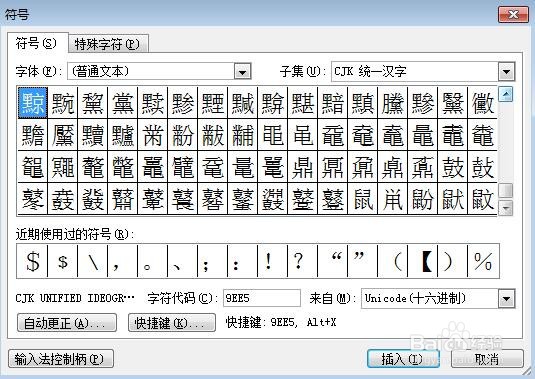Select the 符号 tab
This screenshot has width=535, height=379.
point(37,43)
